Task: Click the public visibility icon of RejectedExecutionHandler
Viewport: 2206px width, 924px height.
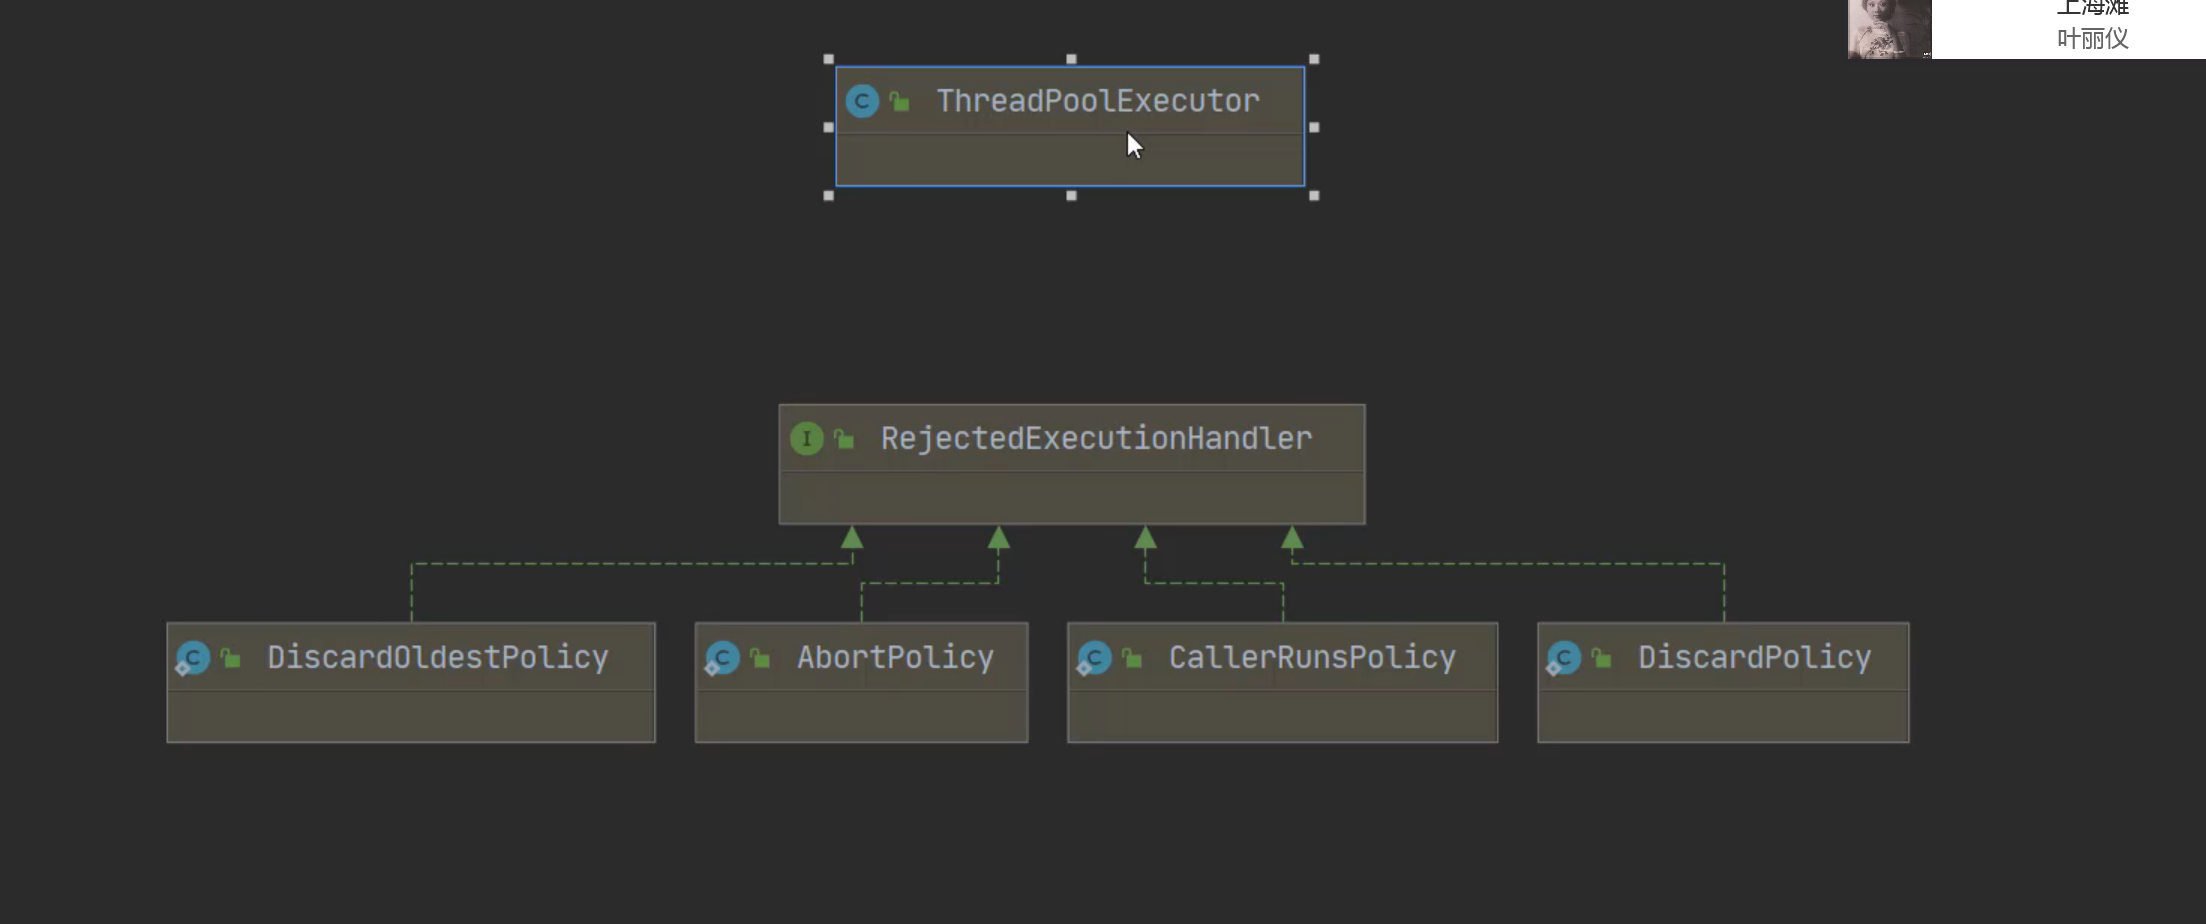Action: click(x=844, y=438)
